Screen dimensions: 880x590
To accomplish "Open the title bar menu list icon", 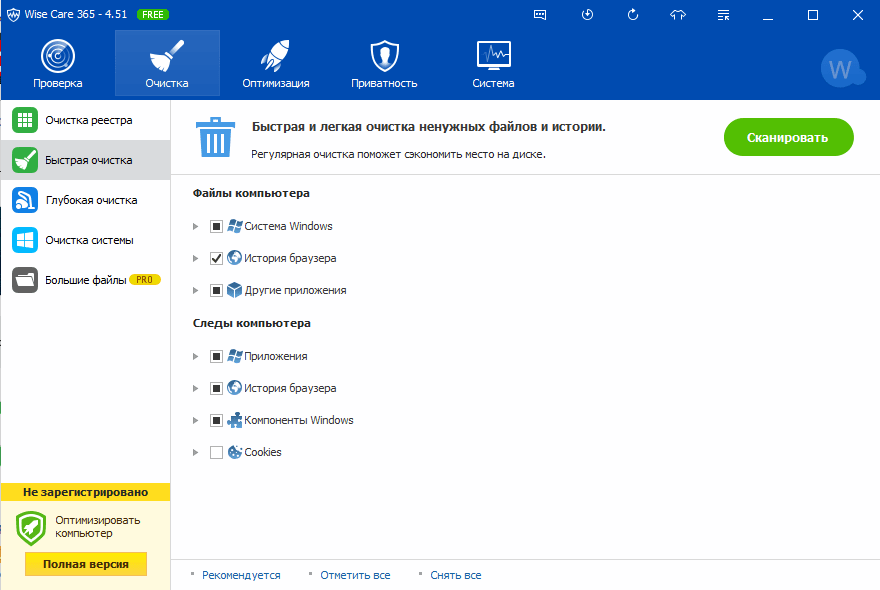I will (x=725, y=15).
